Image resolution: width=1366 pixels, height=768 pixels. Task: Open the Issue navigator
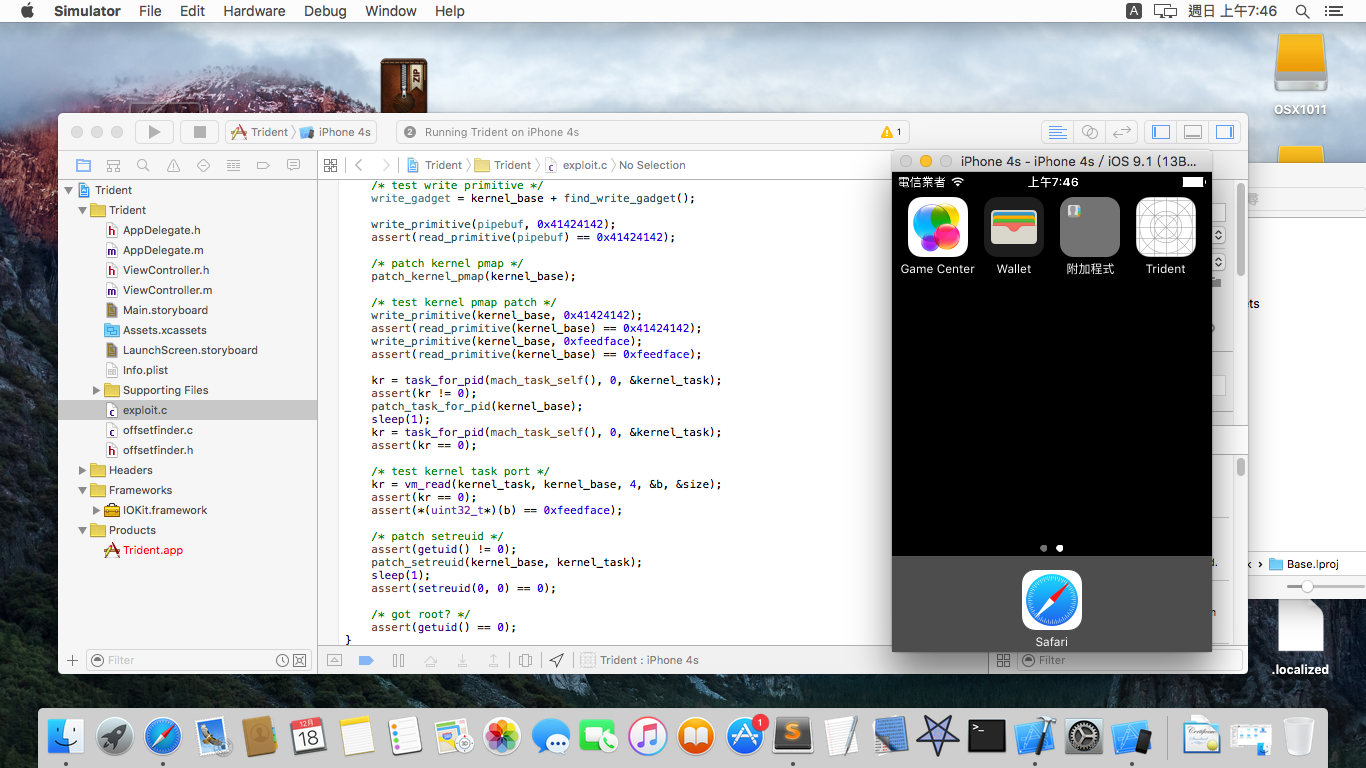coord(174,165)
